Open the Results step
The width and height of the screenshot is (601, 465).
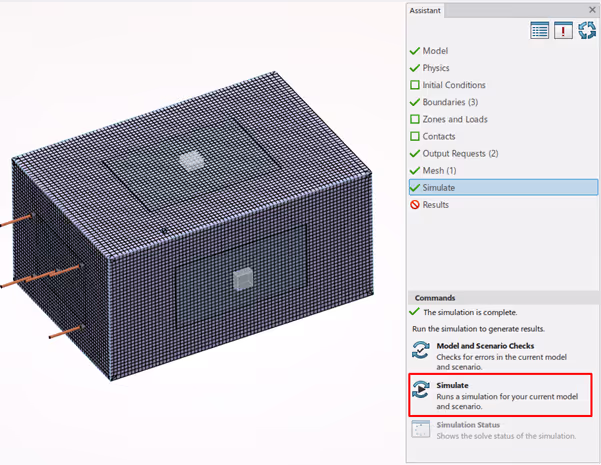[435, 205]
